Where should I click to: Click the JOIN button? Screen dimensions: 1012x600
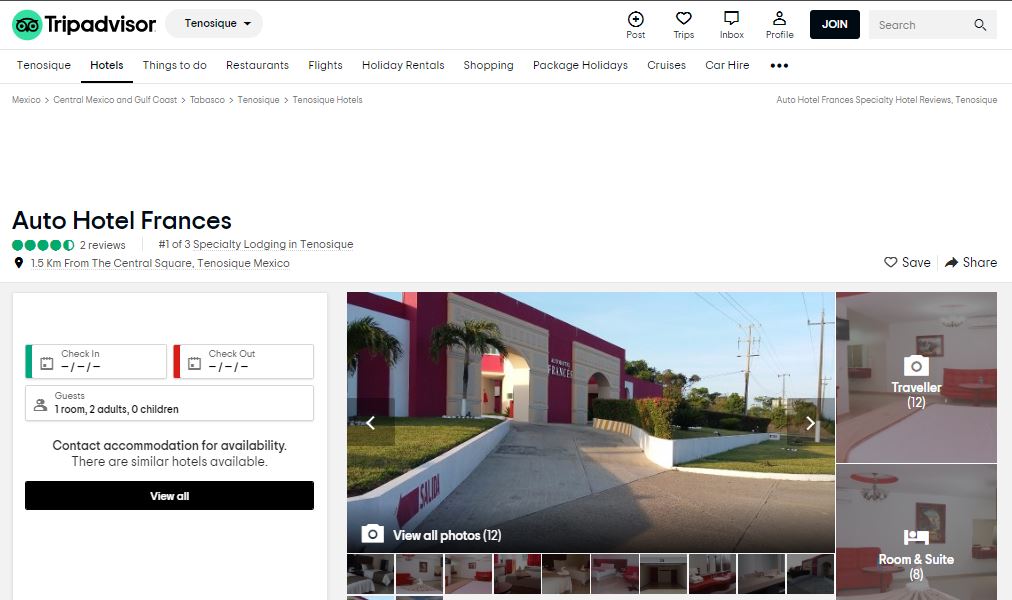pyautogui.click(x=835, y=25)
